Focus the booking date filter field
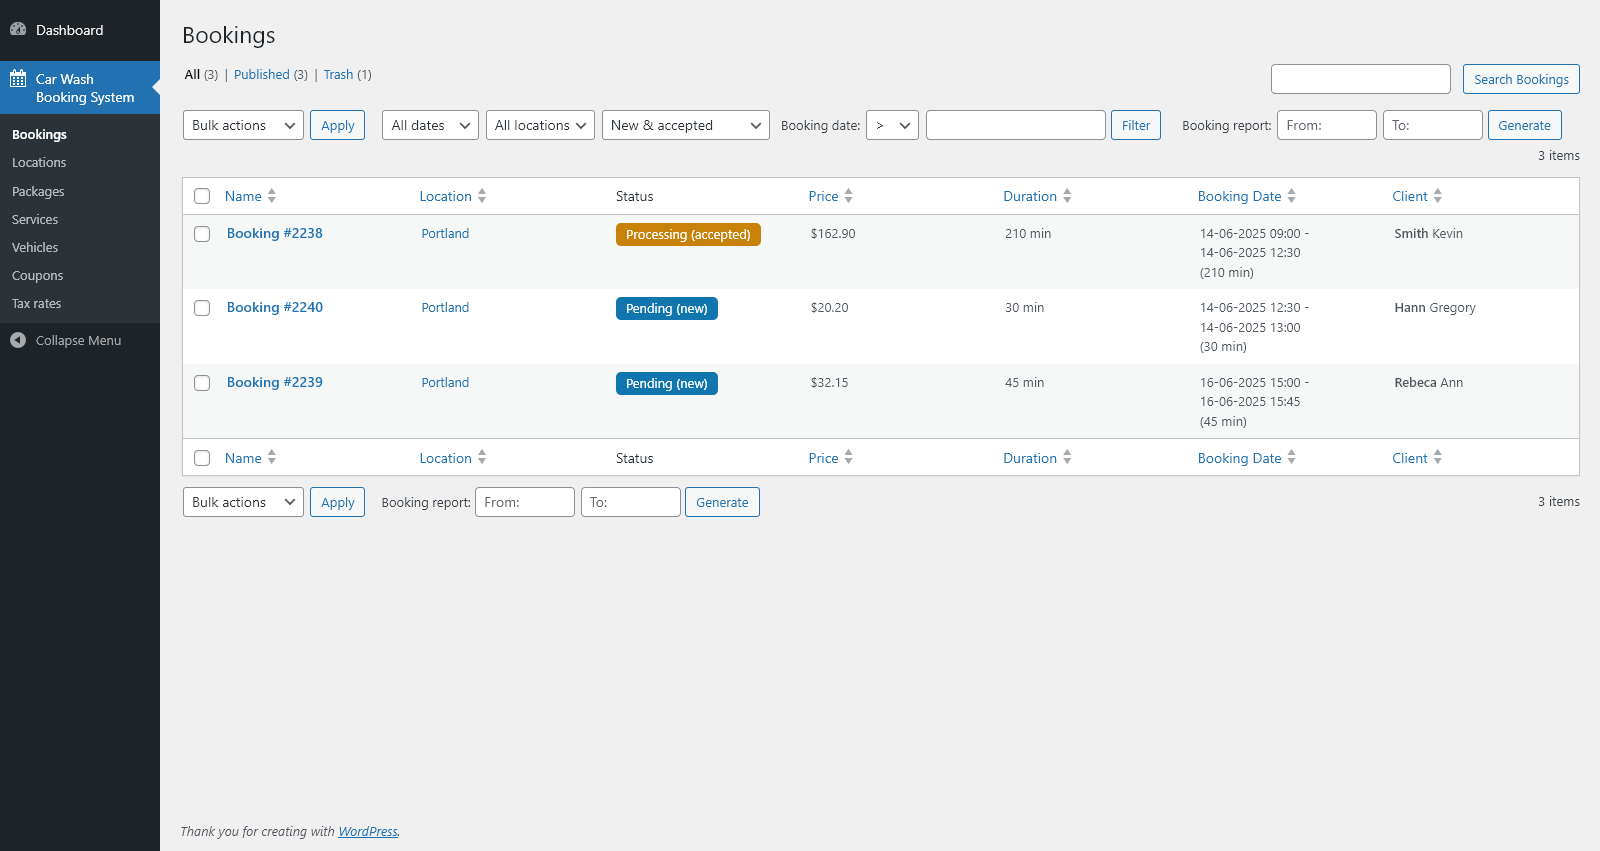The width and height of the screenshot is (1600, 851). (x=1016, y=125)
